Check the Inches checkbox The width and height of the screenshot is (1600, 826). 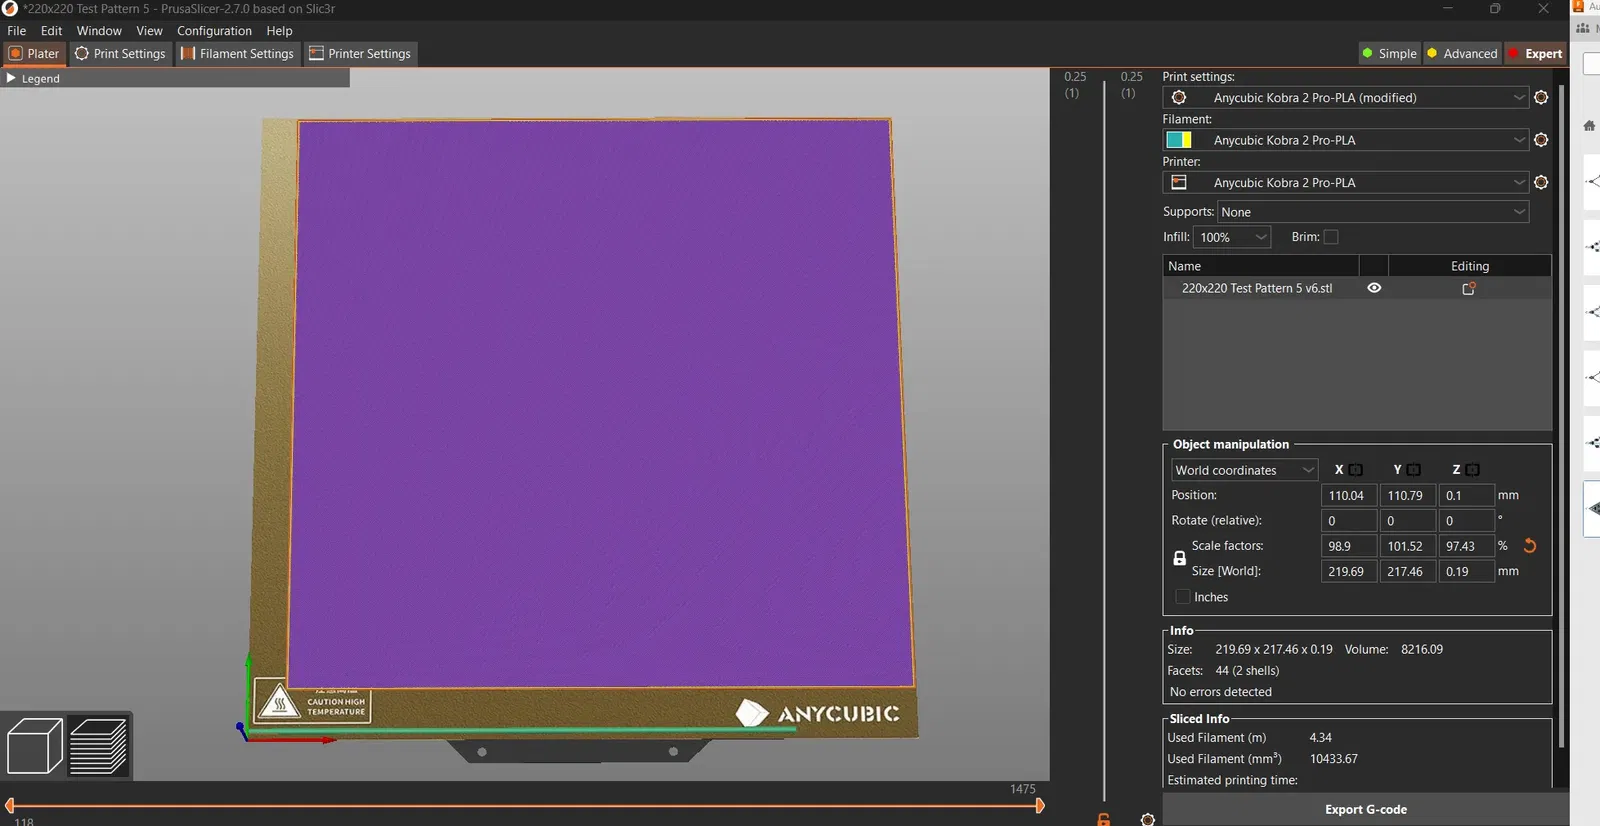[x=1183, y=597]
